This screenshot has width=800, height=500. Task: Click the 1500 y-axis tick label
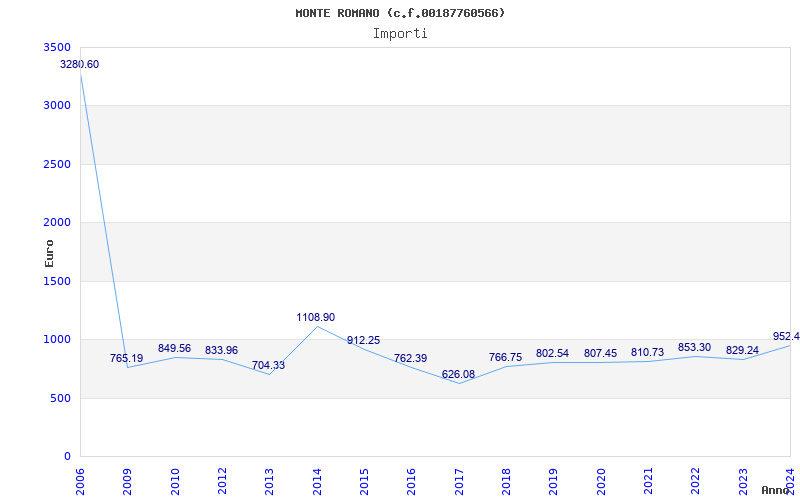point(58,282)
